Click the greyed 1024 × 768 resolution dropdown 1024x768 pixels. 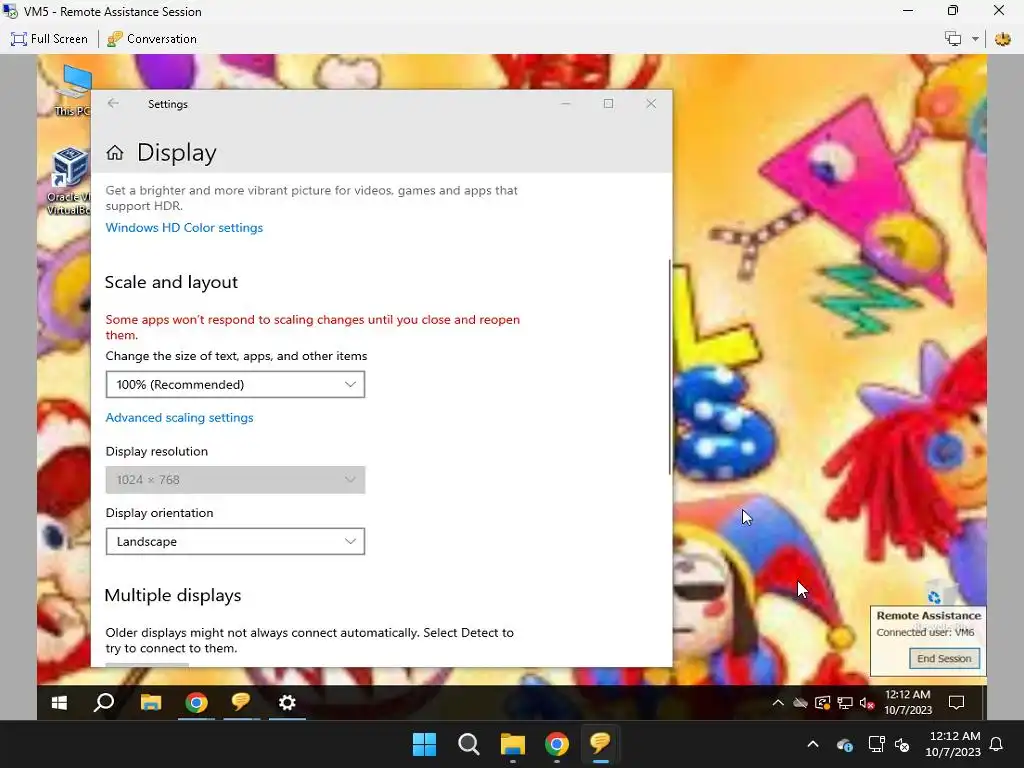[235, 479]
